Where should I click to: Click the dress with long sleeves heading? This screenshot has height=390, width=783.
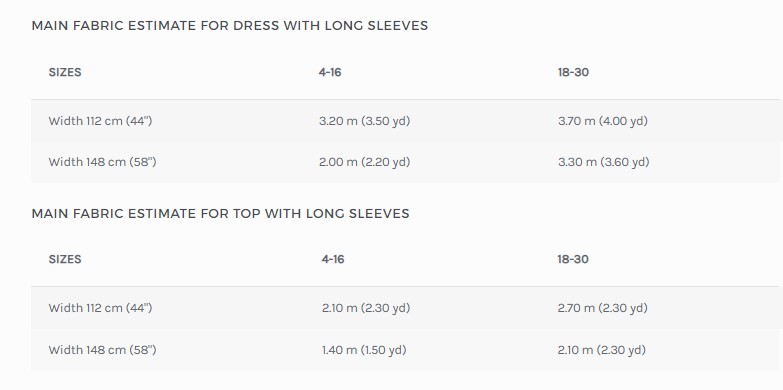[230, 25]
